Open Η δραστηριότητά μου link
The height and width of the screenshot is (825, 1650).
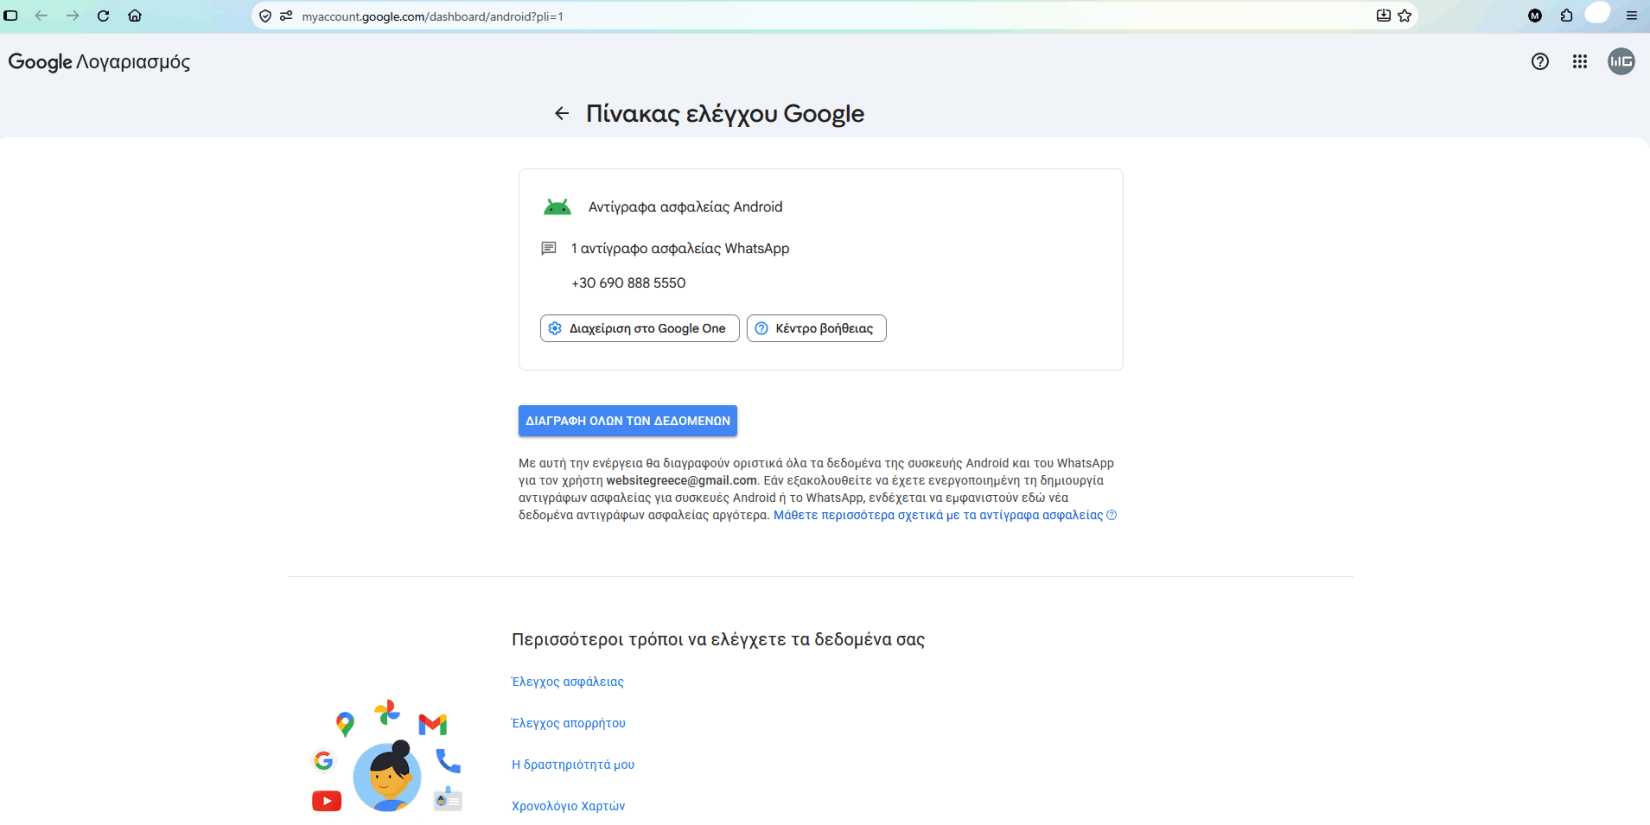[573, 765]
